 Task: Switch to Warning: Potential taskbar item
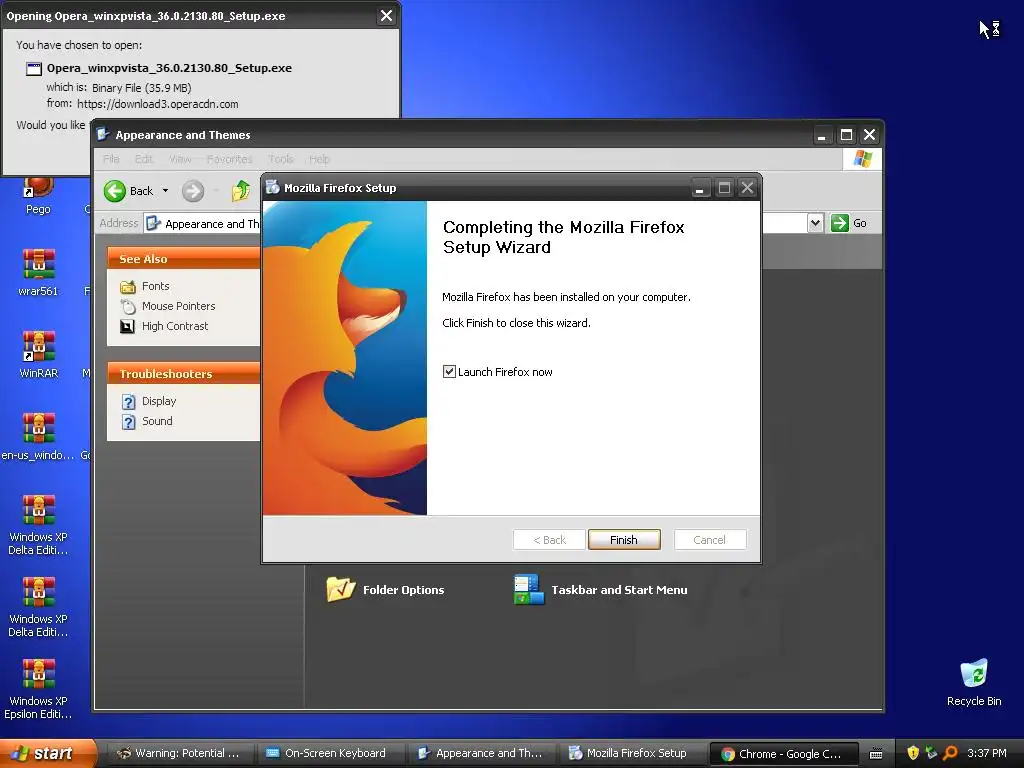[178, 753]
